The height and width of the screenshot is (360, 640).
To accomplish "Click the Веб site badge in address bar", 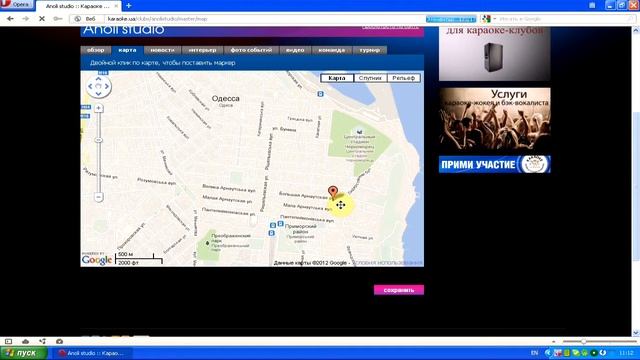I will 85,19.
